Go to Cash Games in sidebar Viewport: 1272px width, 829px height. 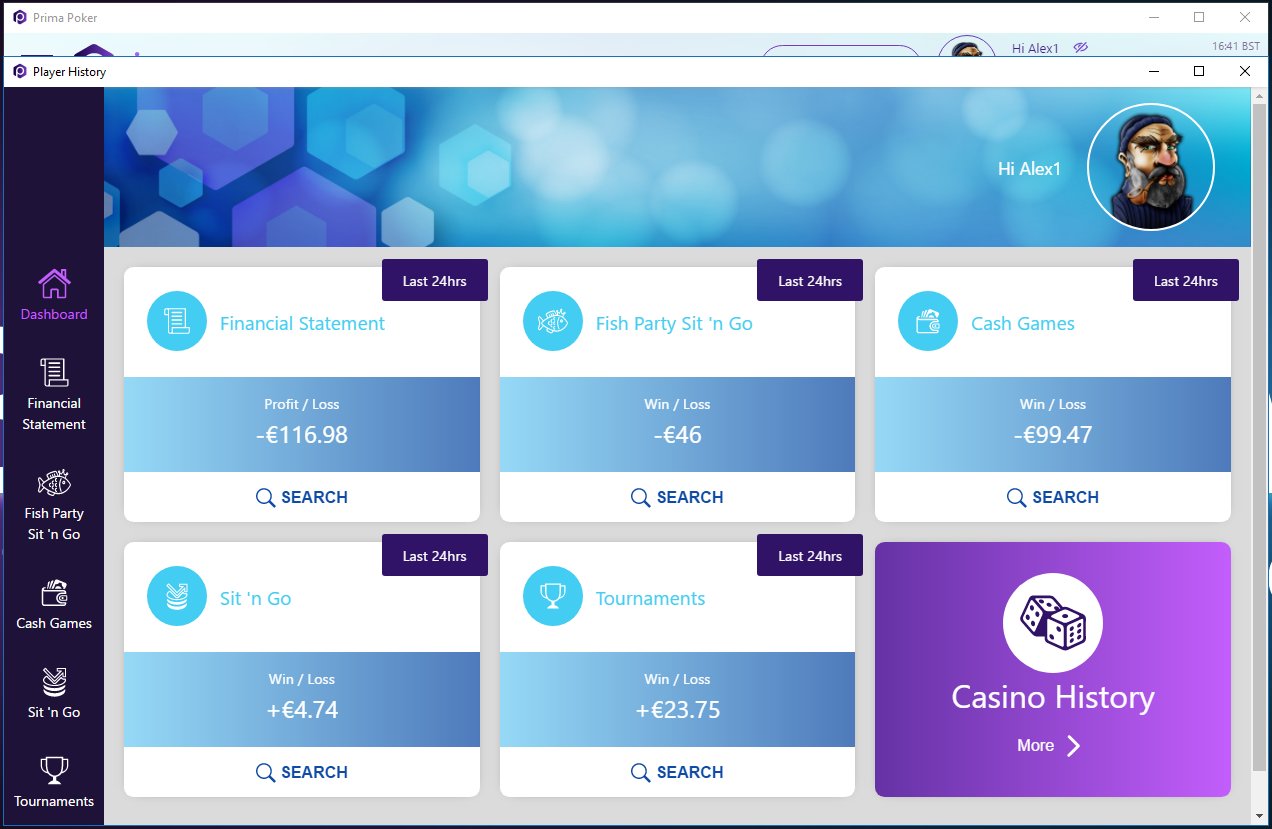54,593
